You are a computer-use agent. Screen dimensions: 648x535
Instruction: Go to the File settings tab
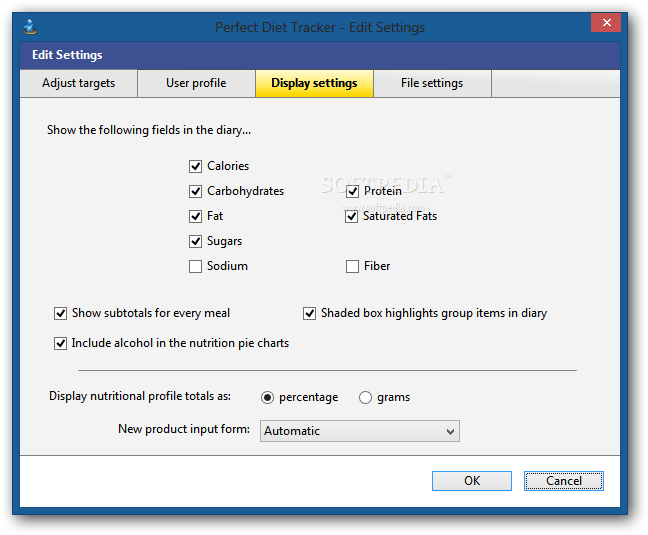pyautogui.click(x=432, y=83)
